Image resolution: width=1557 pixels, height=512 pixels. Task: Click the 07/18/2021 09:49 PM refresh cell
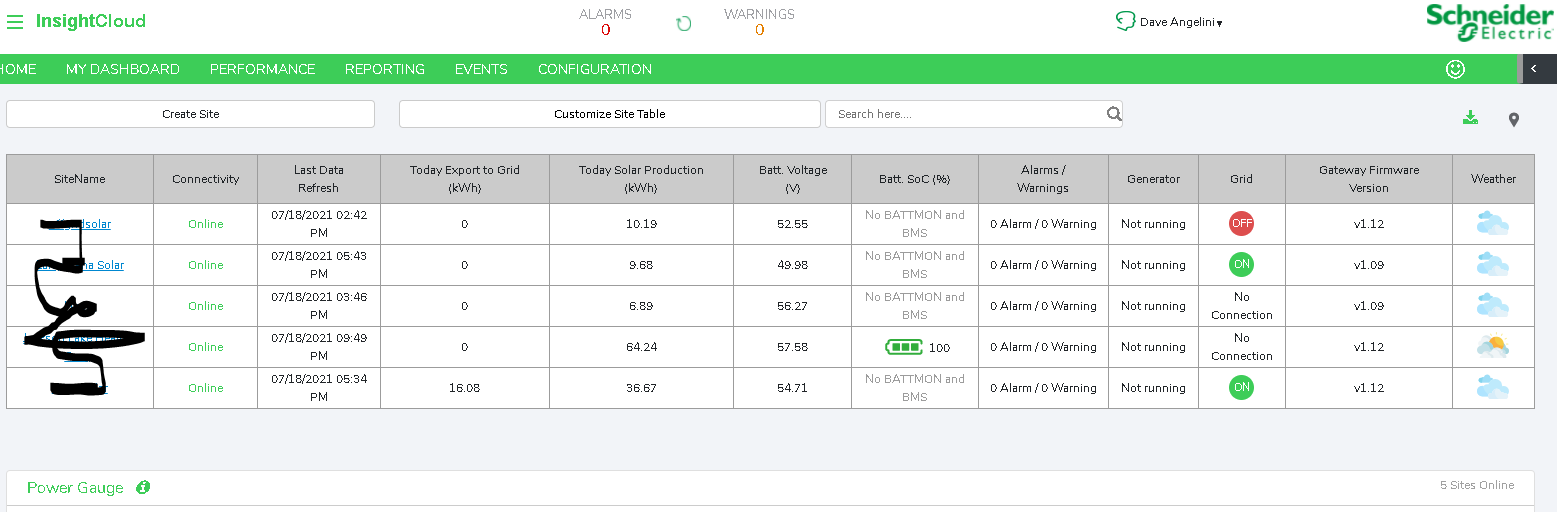coord(319,347)
